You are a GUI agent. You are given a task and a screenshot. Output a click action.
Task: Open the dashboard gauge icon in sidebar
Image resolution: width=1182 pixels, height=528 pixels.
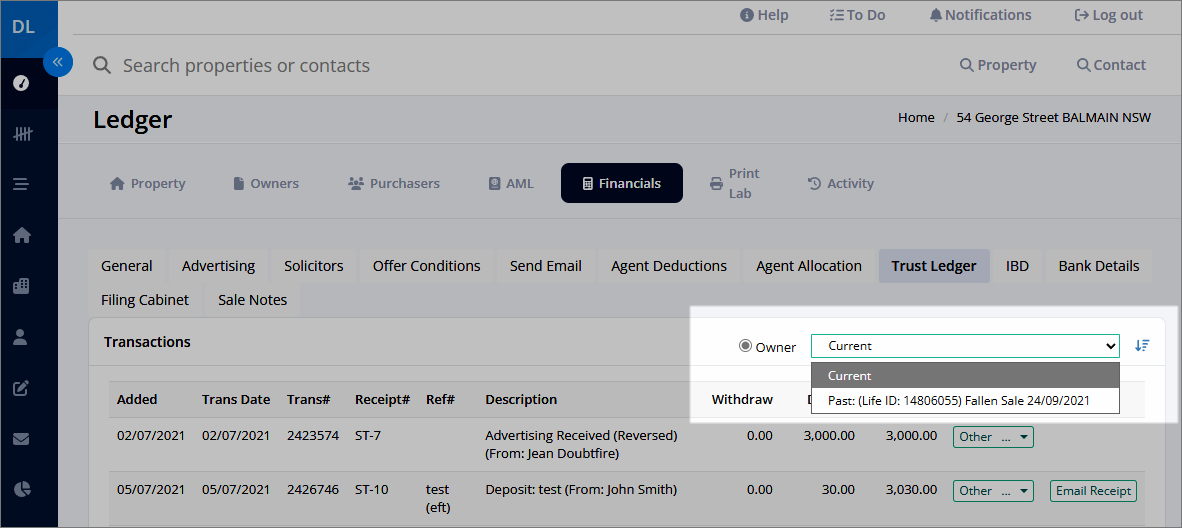tap(22, 83)
